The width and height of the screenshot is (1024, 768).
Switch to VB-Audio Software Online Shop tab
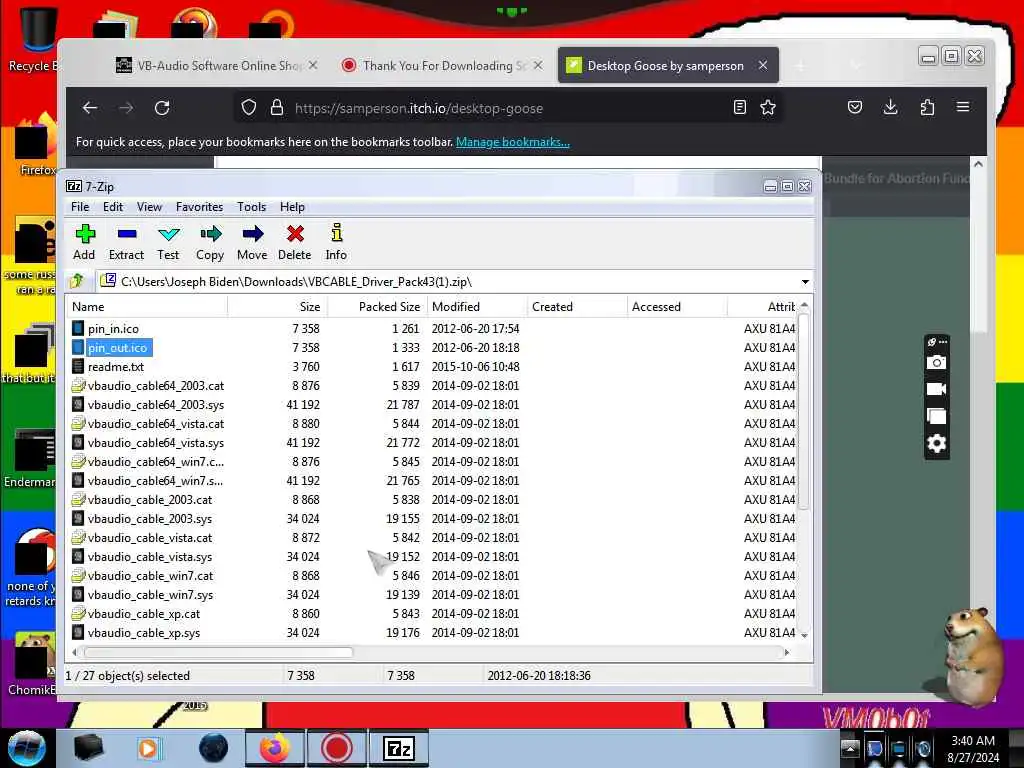coord(217,65)
